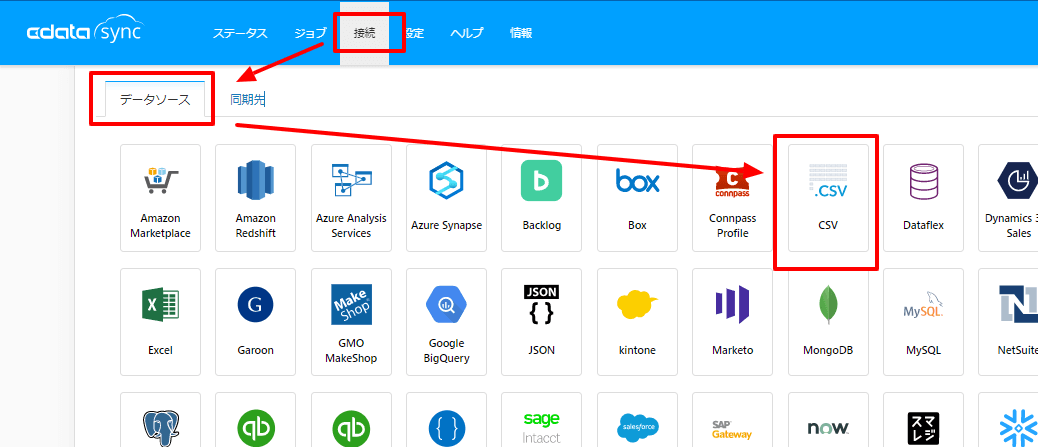Choose the Sage Intacct logo

[x=542, y=428]
